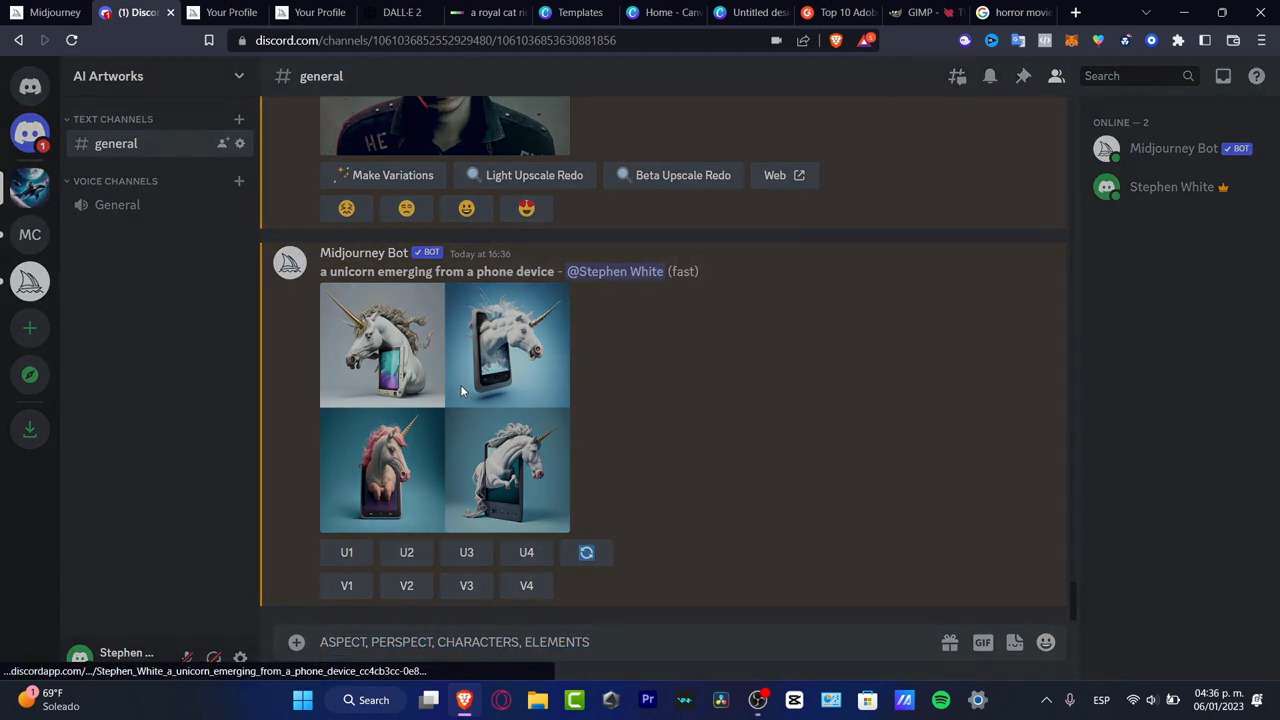Click the re-roll refresh button under image
Image resolution: width=1280 pixels, height=720 pixels.
(587, 552)
